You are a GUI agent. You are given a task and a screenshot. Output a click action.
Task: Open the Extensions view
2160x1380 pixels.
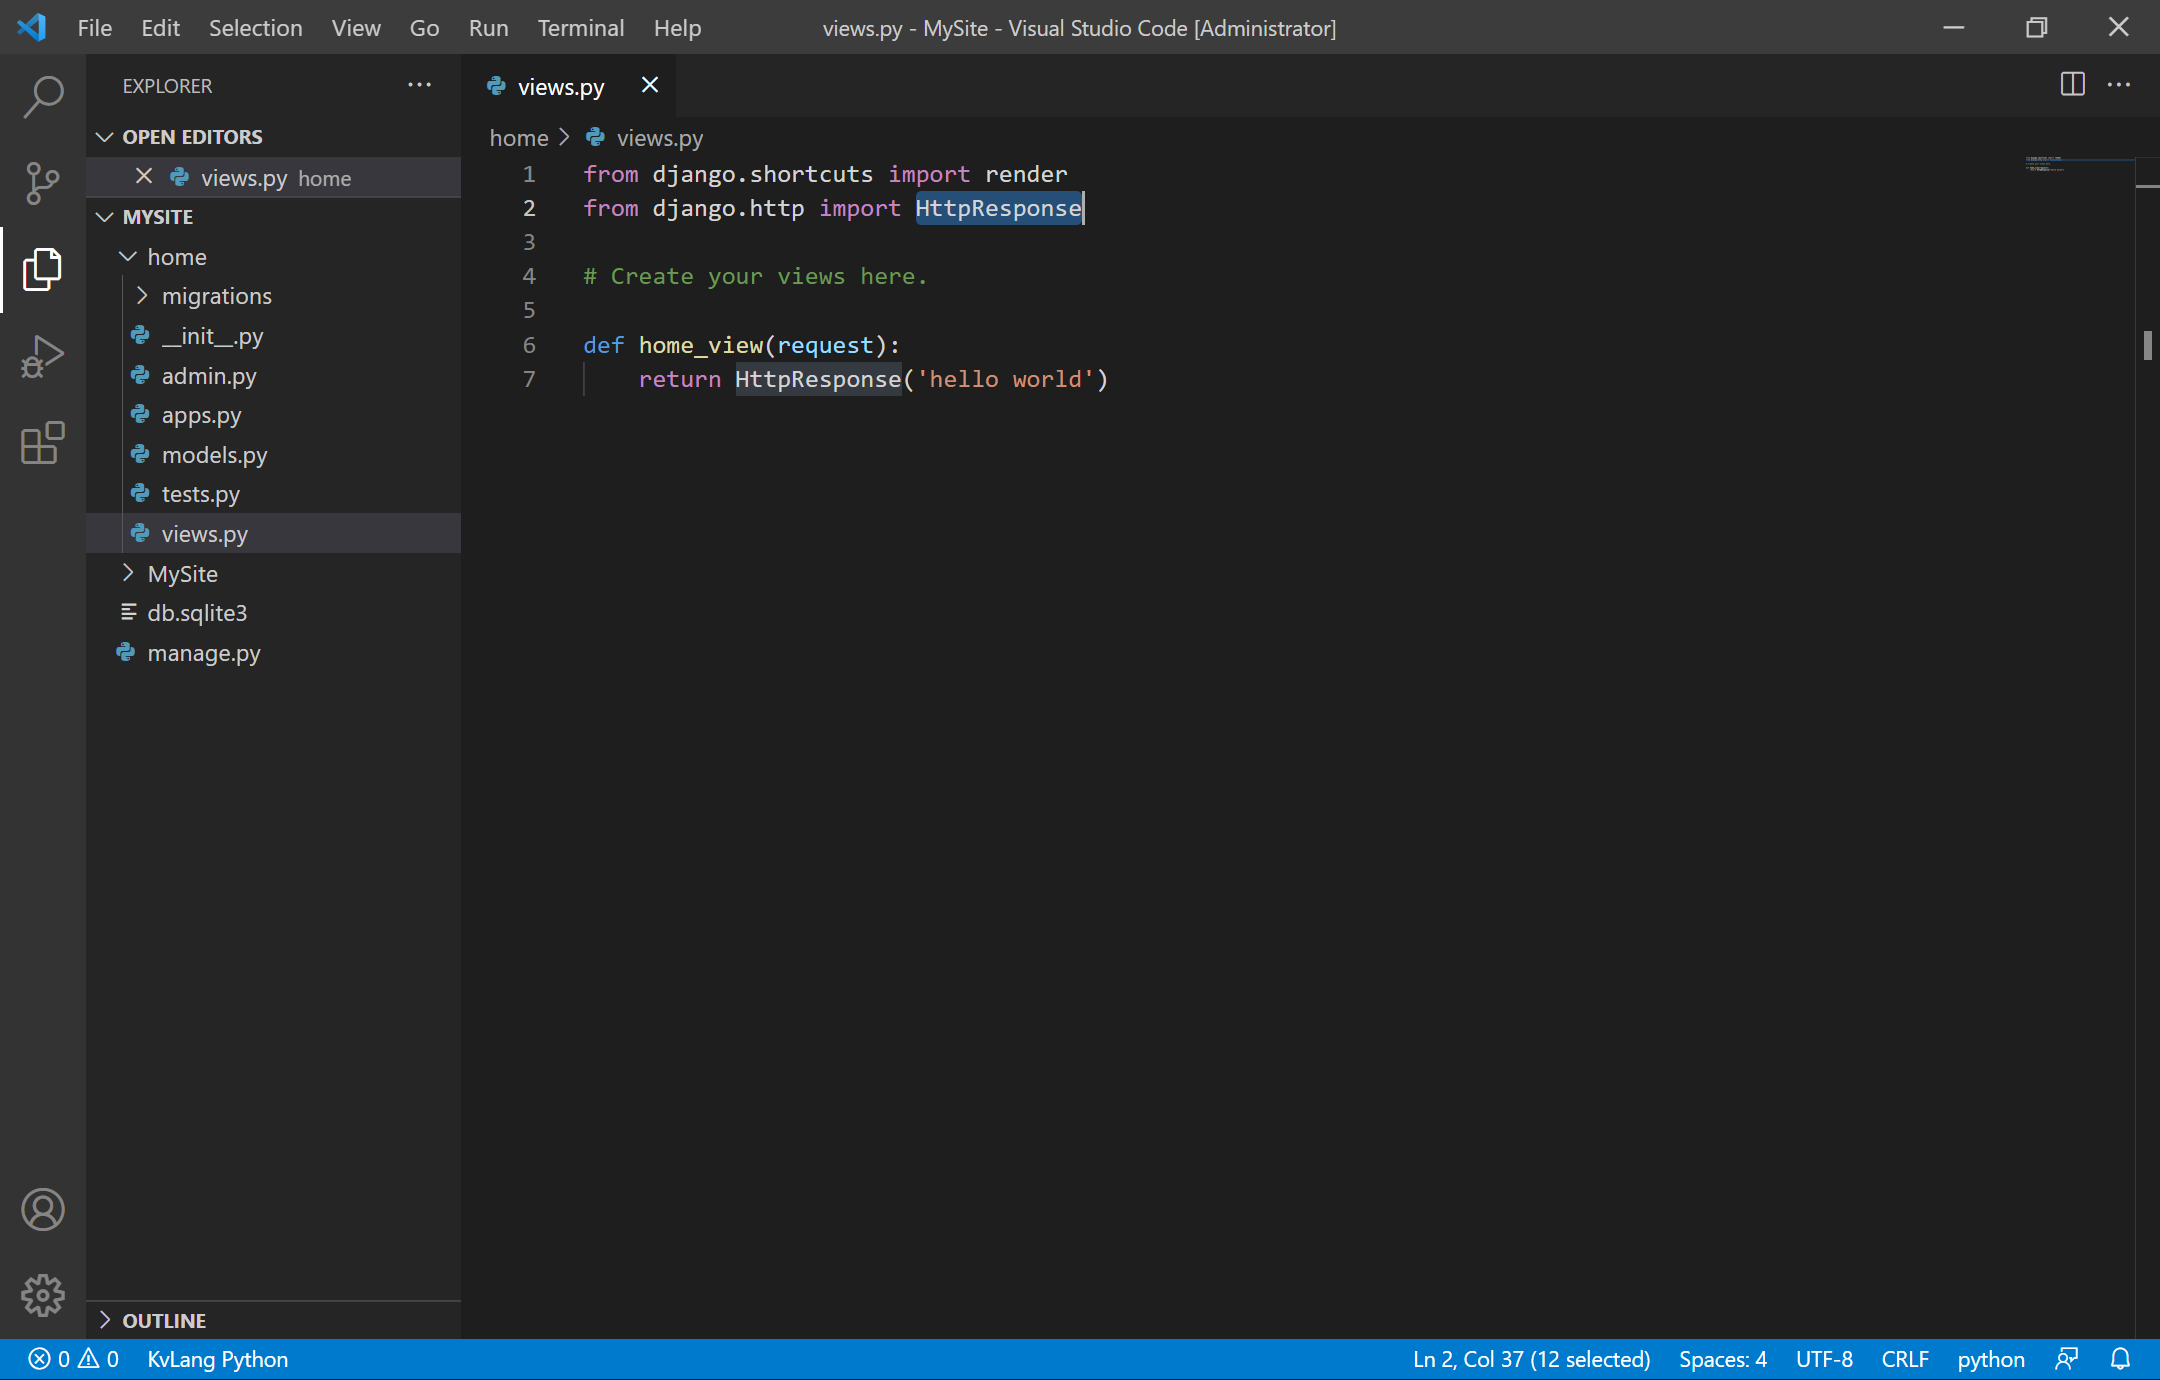(x=43, y=442)
